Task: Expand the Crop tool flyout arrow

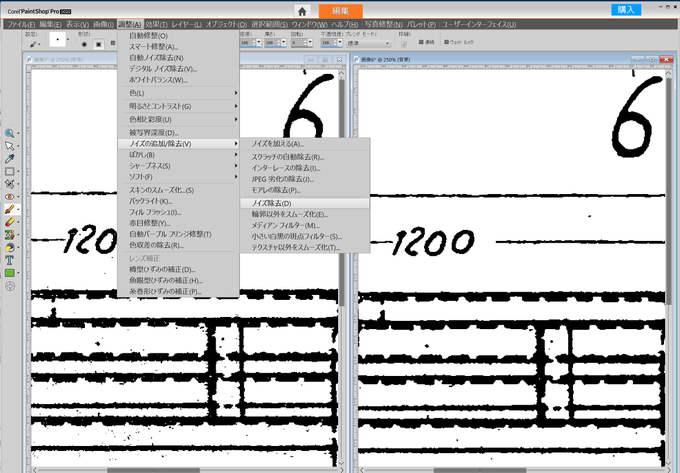Action: pyautogui.click(x=18, y=184)
